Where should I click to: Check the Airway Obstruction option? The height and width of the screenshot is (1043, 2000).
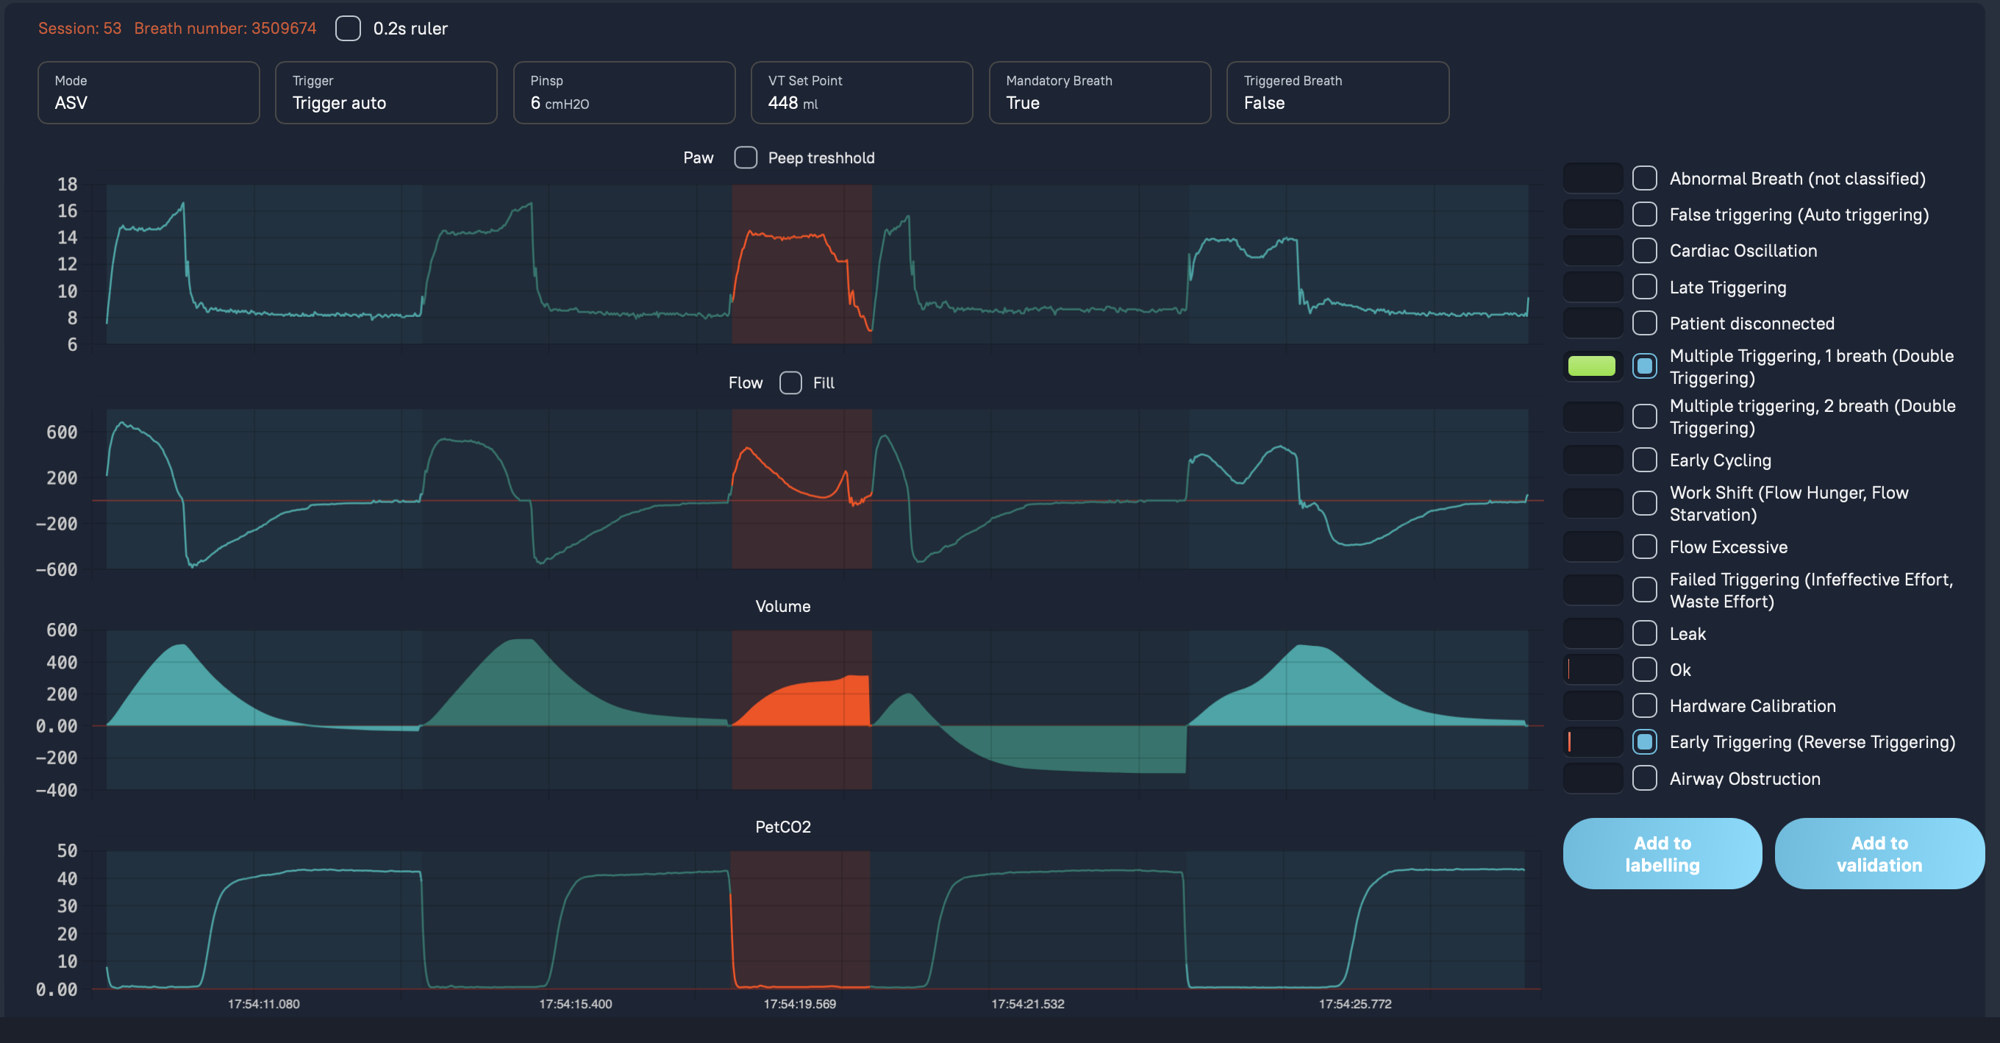pos(1645,778)
